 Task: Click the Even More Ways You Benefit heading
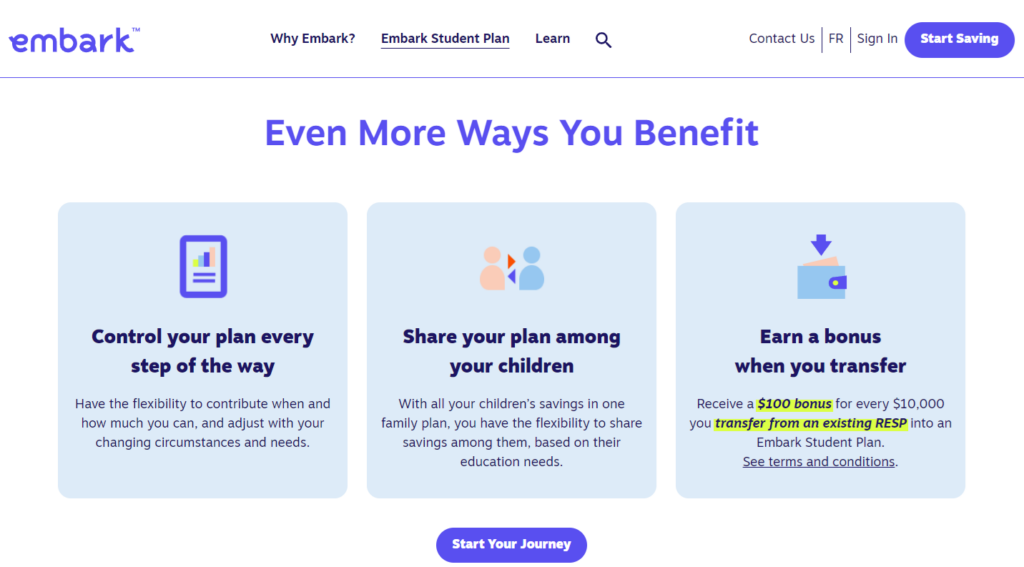coord(511,133)
